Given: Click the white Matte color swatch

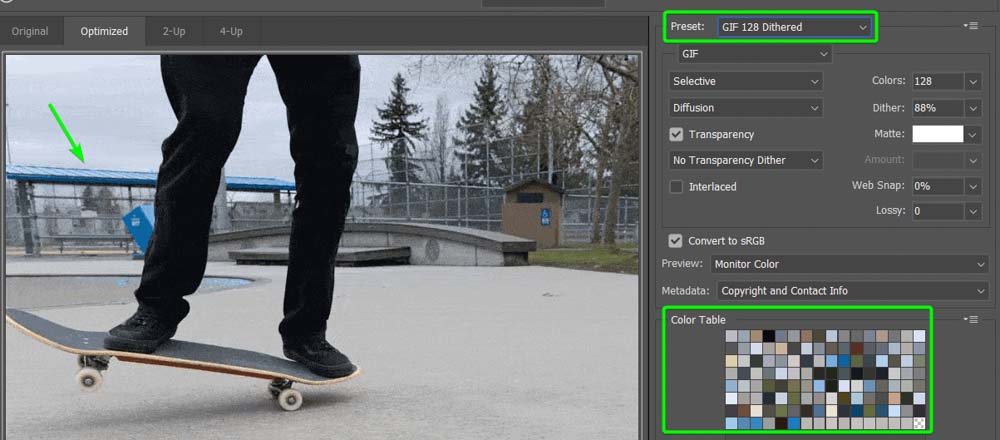Looking at the screenshot, I should click(938, 134).
